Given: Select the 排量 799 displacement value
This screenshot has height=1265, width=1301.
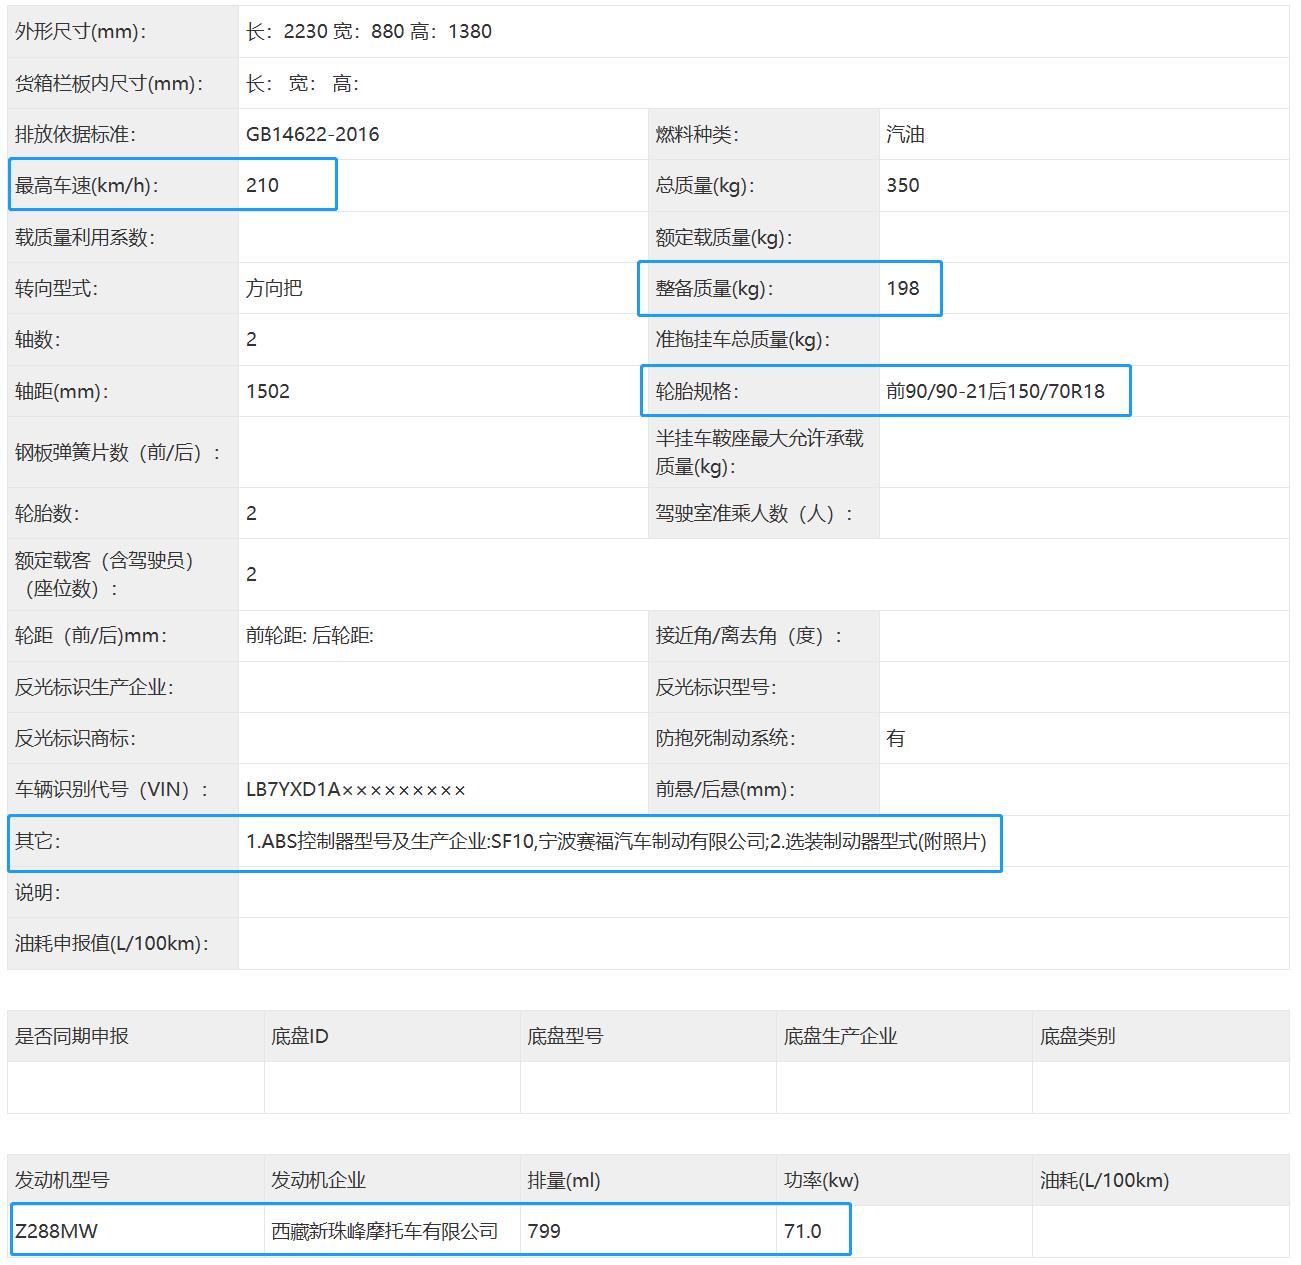Looking at the screenshot, I should click(545, 1231).
